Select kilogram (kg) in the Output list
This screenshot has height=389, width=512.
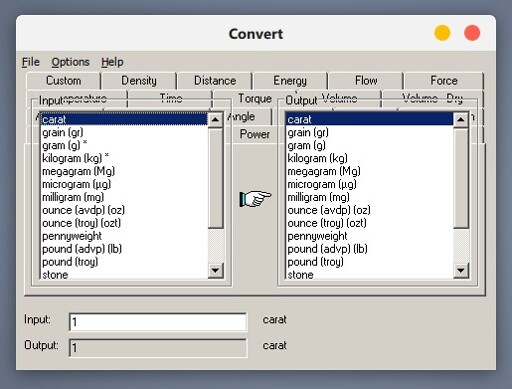click(370, 158)
